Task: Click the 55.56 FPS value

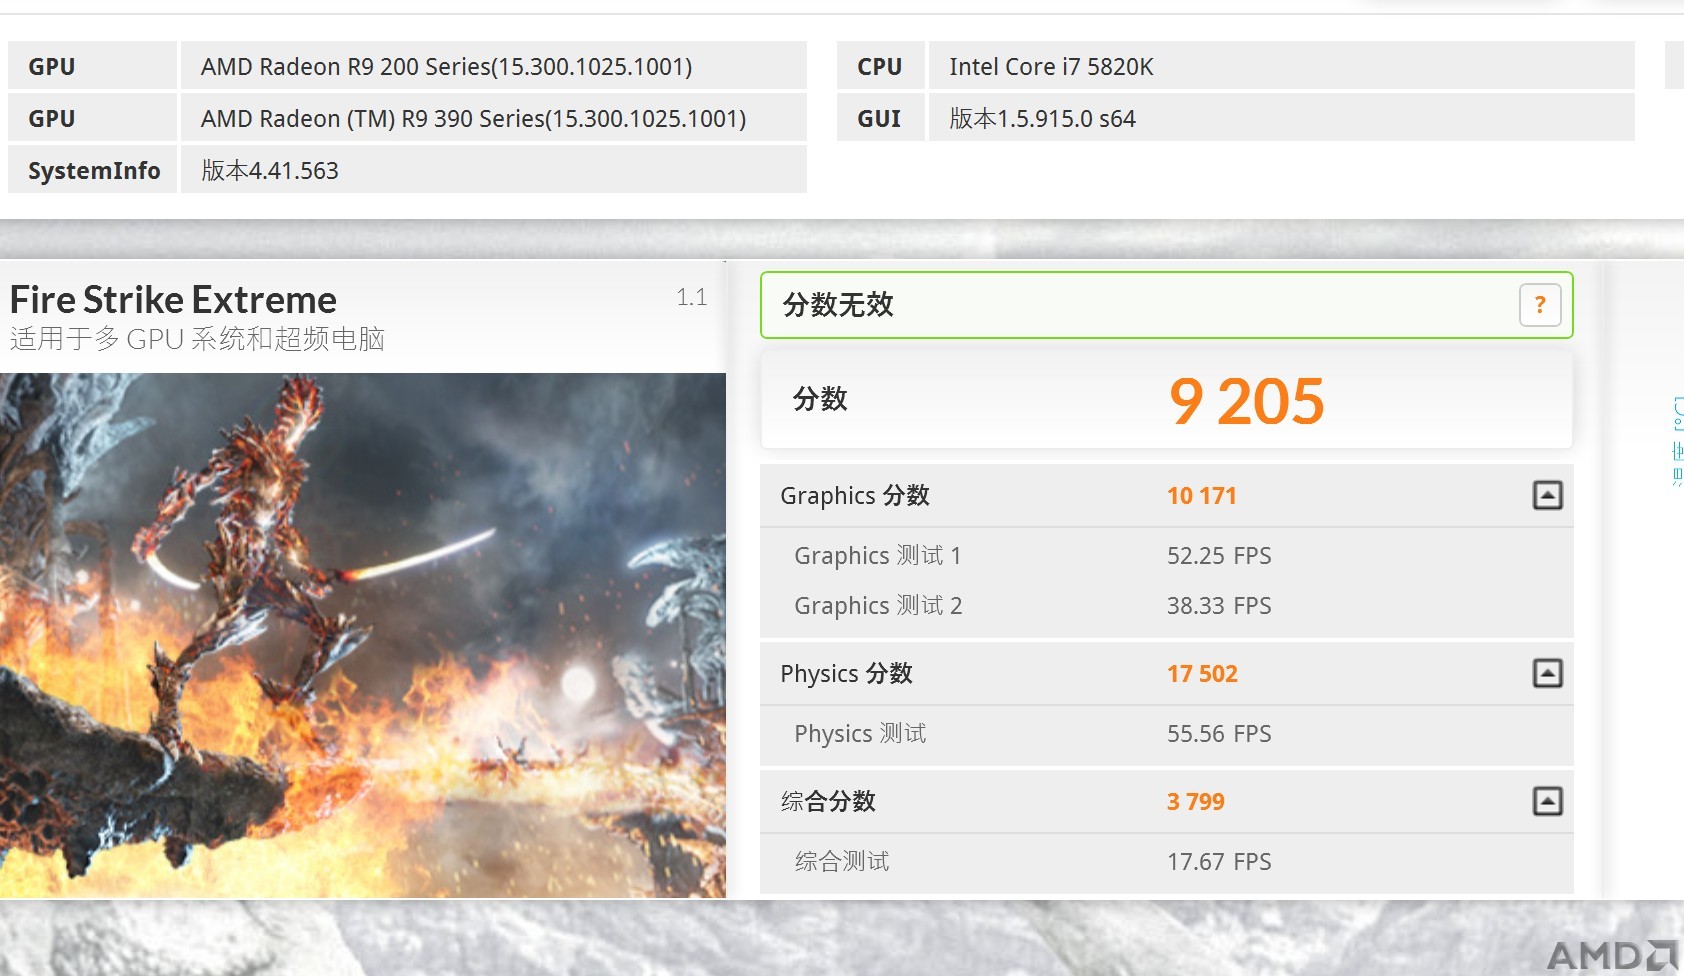Action: pyautogui.click(x=1219, y=734)
